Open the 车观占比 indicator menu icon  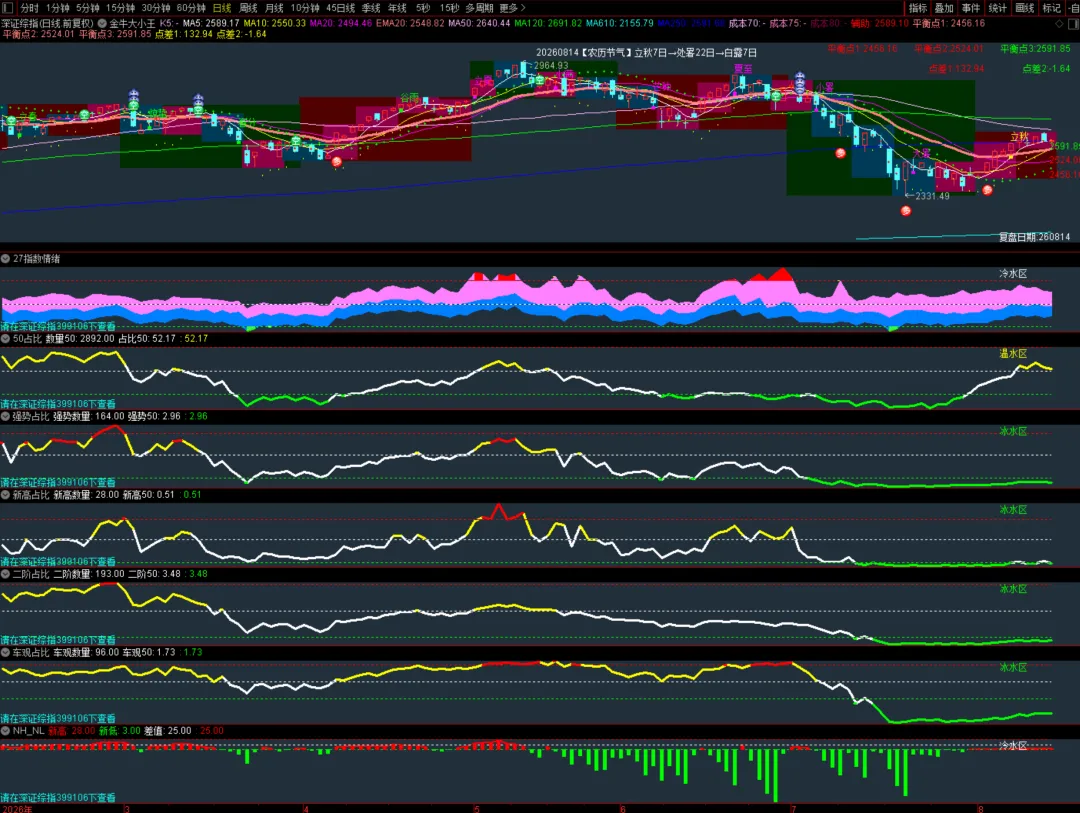pyautogui.click(x=6, y=652)
